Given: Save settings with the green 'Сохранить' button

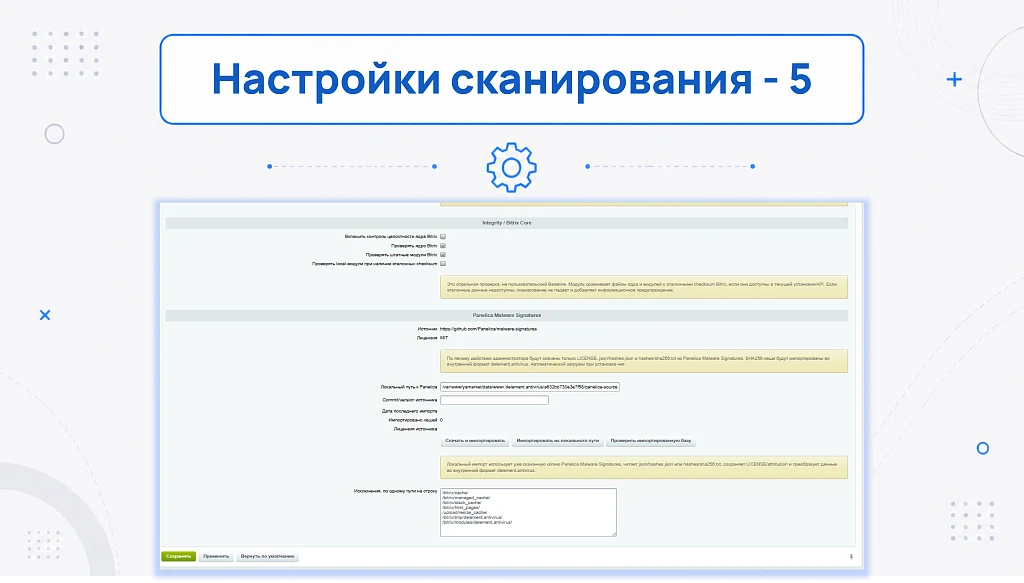Looking at the screenshot, I should tap(178, 556).
